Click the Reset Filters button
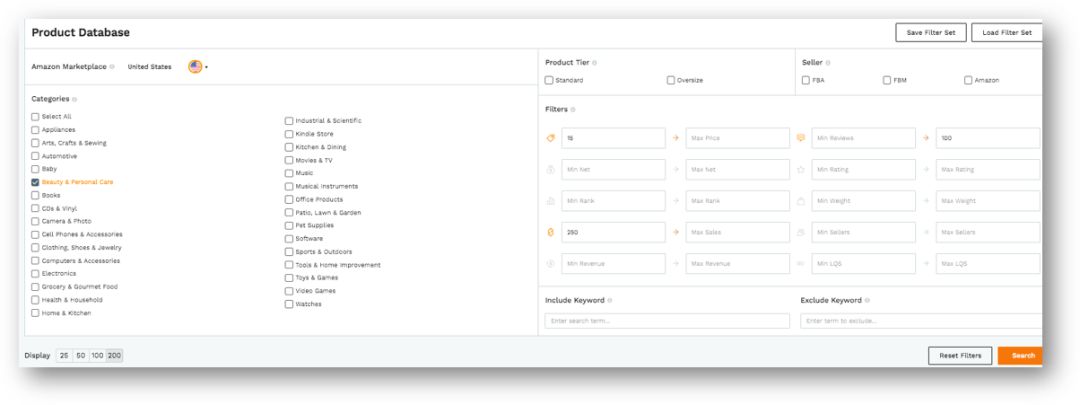 coord(959,355)
